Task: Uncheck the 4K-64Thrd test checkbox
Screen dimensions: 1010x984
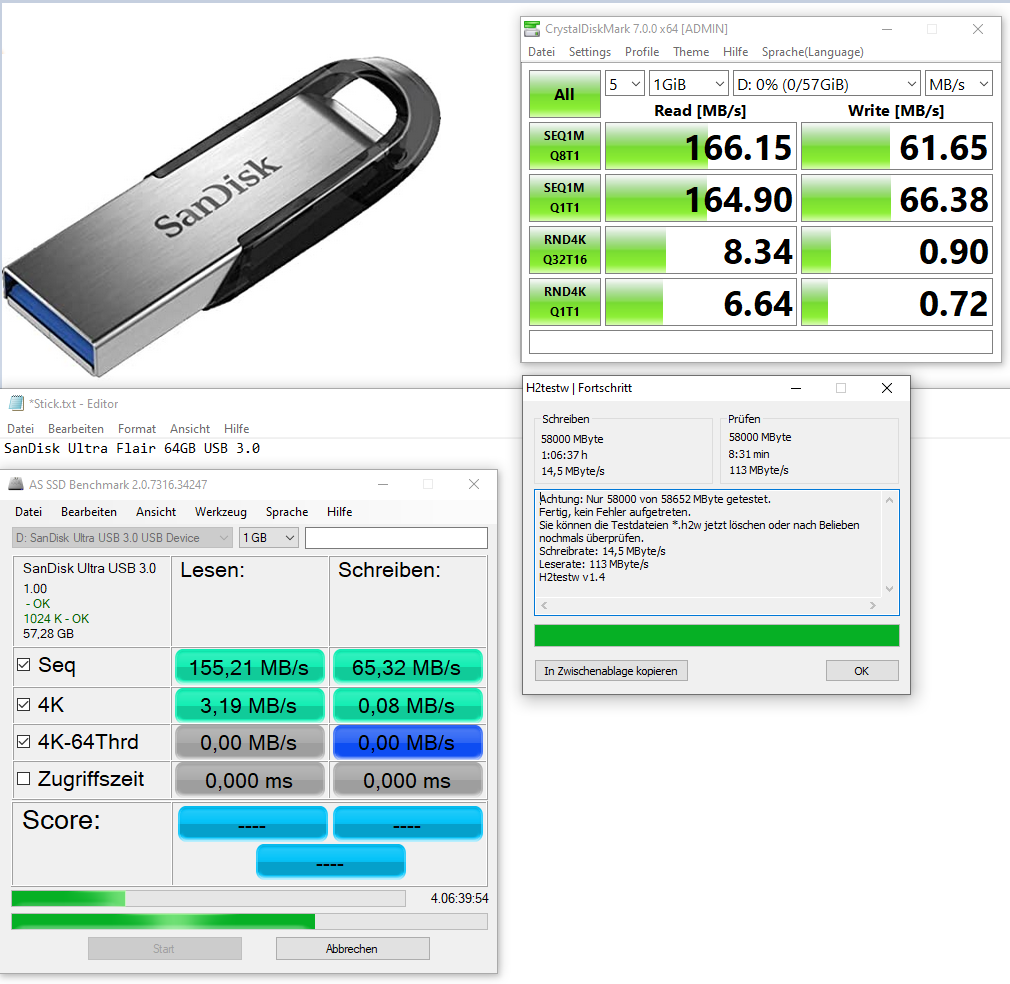Action: tap(24, 742)
